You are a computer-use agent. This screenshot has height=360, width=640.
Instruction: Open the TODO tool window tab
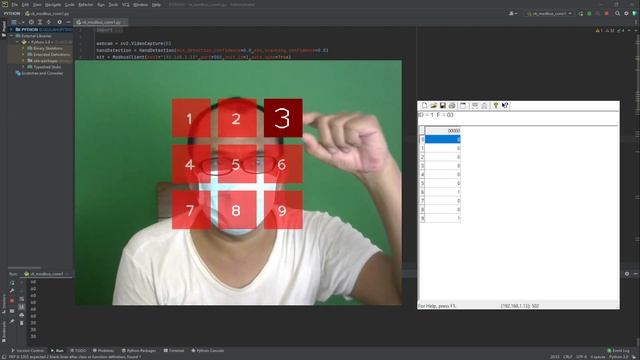[79, 351]
